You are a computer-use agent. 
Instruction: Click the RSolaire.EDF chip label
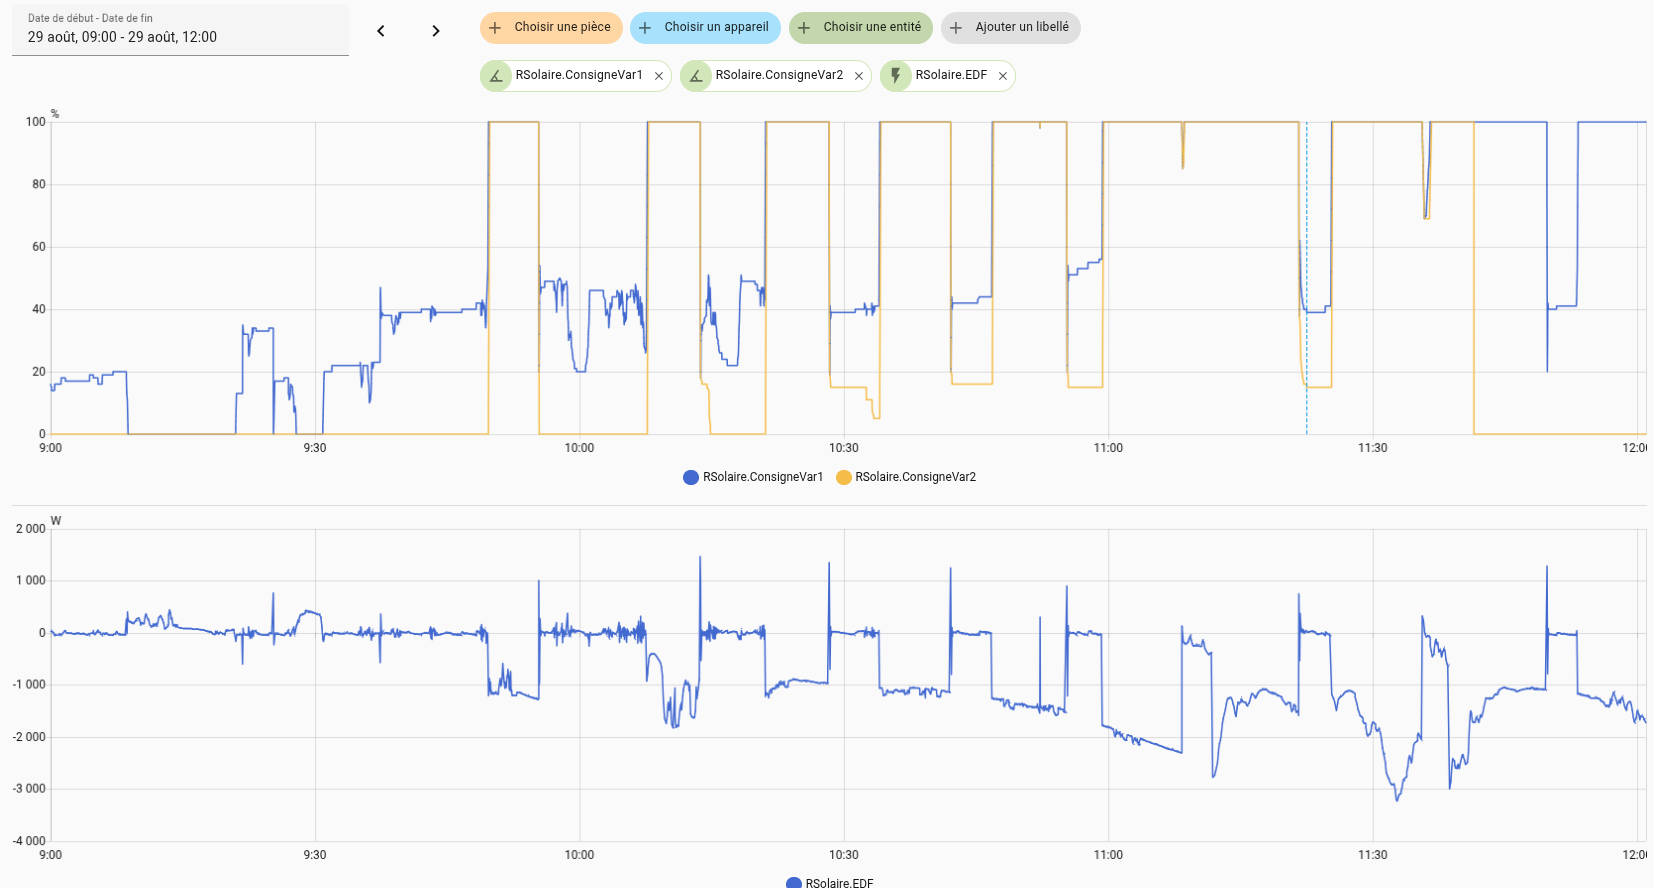[x=951, y=76]
